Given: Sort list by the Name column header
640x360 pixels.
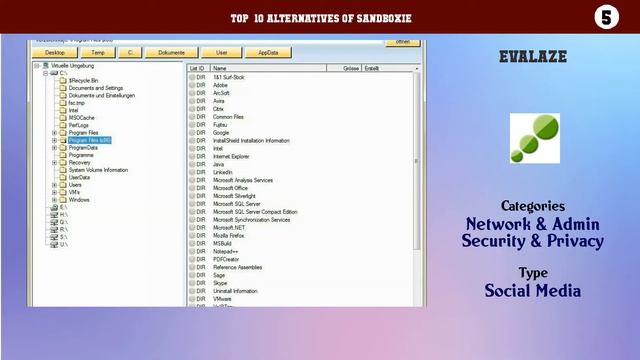Looking at the screenshot, I should click(x=269, y=68).
